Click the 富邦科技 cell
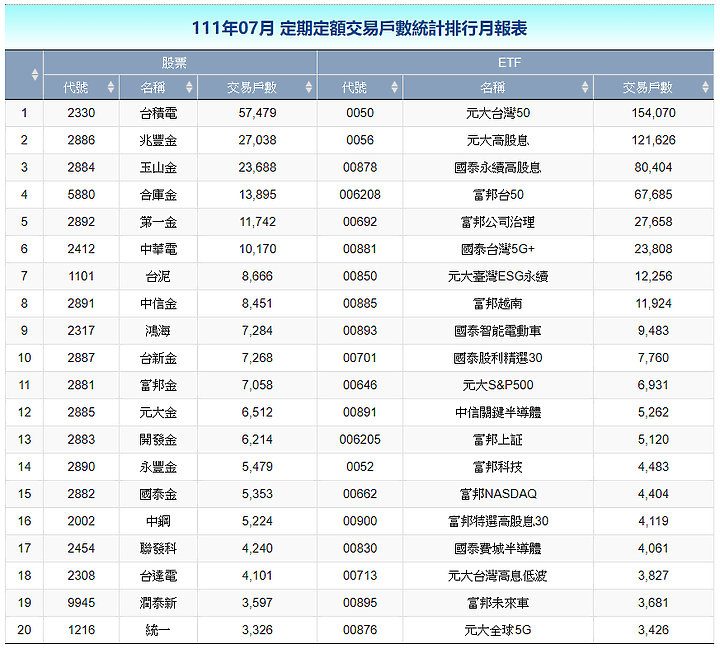The image size is (720, 649). point(498,467)
